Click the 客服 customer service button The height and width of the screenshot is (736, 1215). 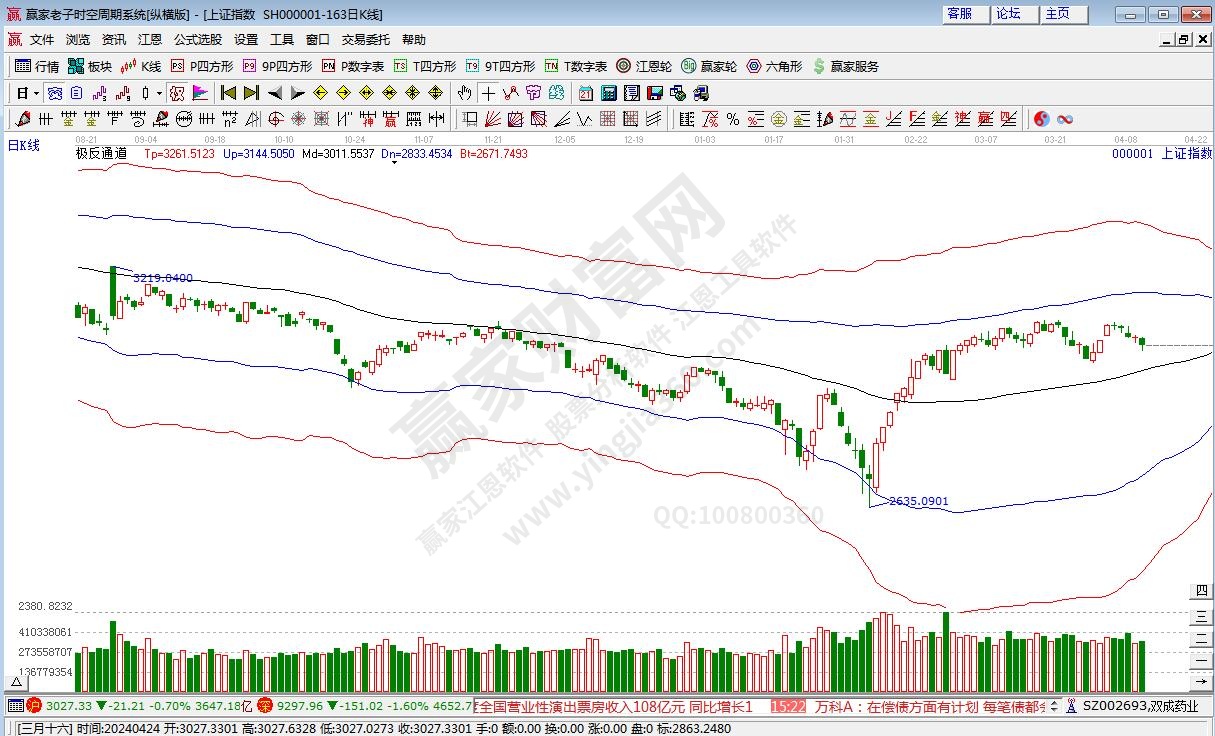click(960, 14)
